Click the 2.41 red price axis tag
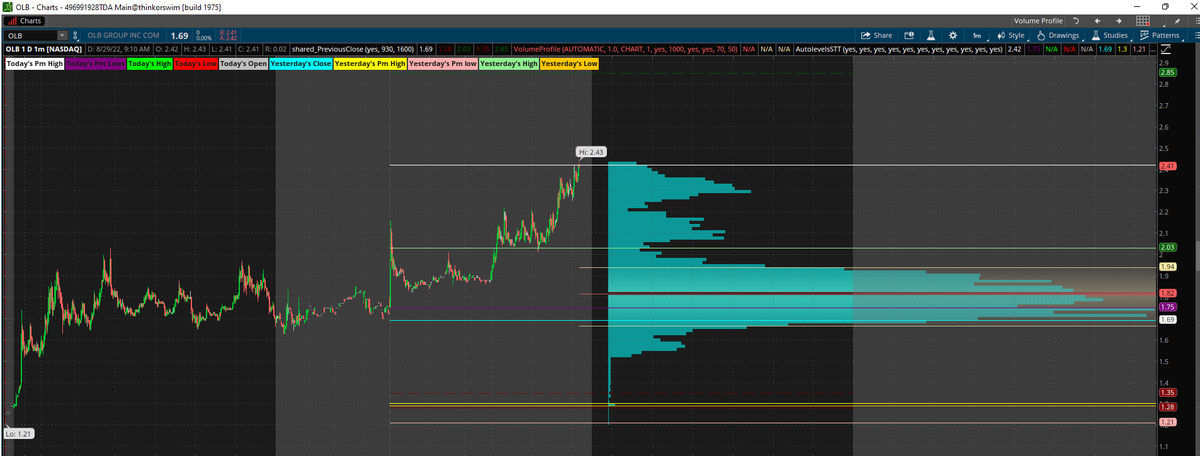Image resolution: width=1200 pixels, height=456 pixels. pos(1166,165)
